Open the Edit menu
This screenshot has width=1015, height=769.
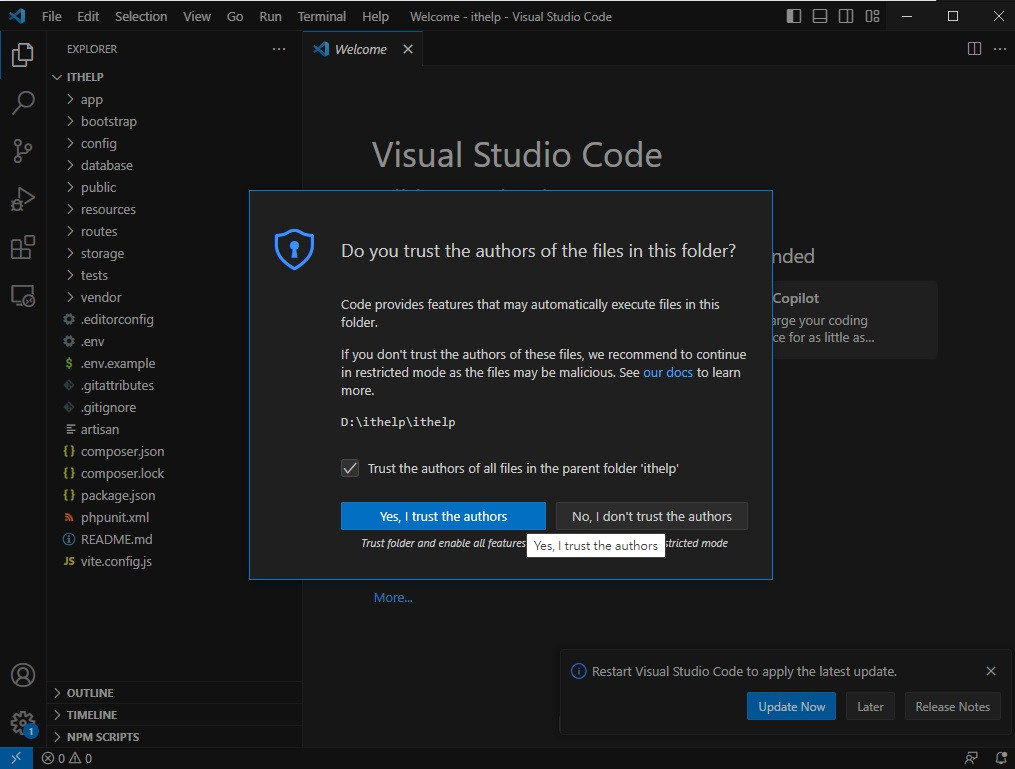[88, 16]
